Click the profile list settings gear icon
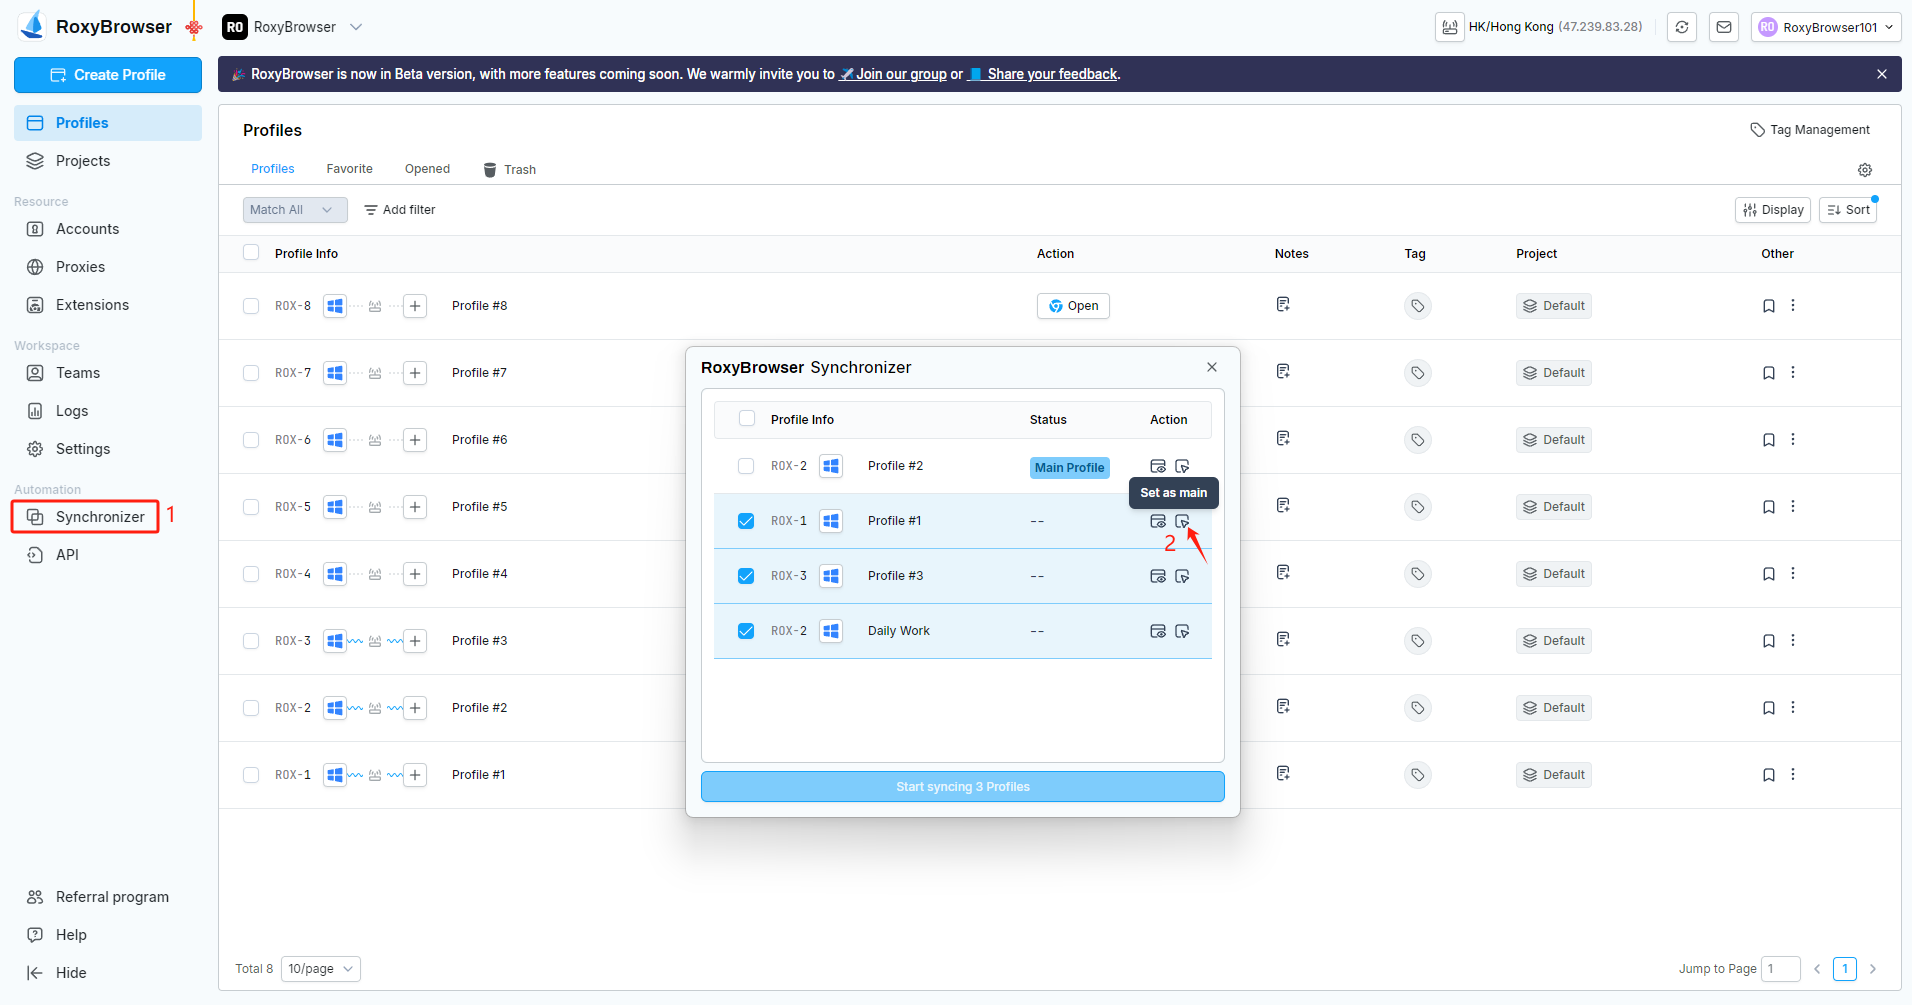Viewport: 1912px width, 1005px height. (1865, 170)
